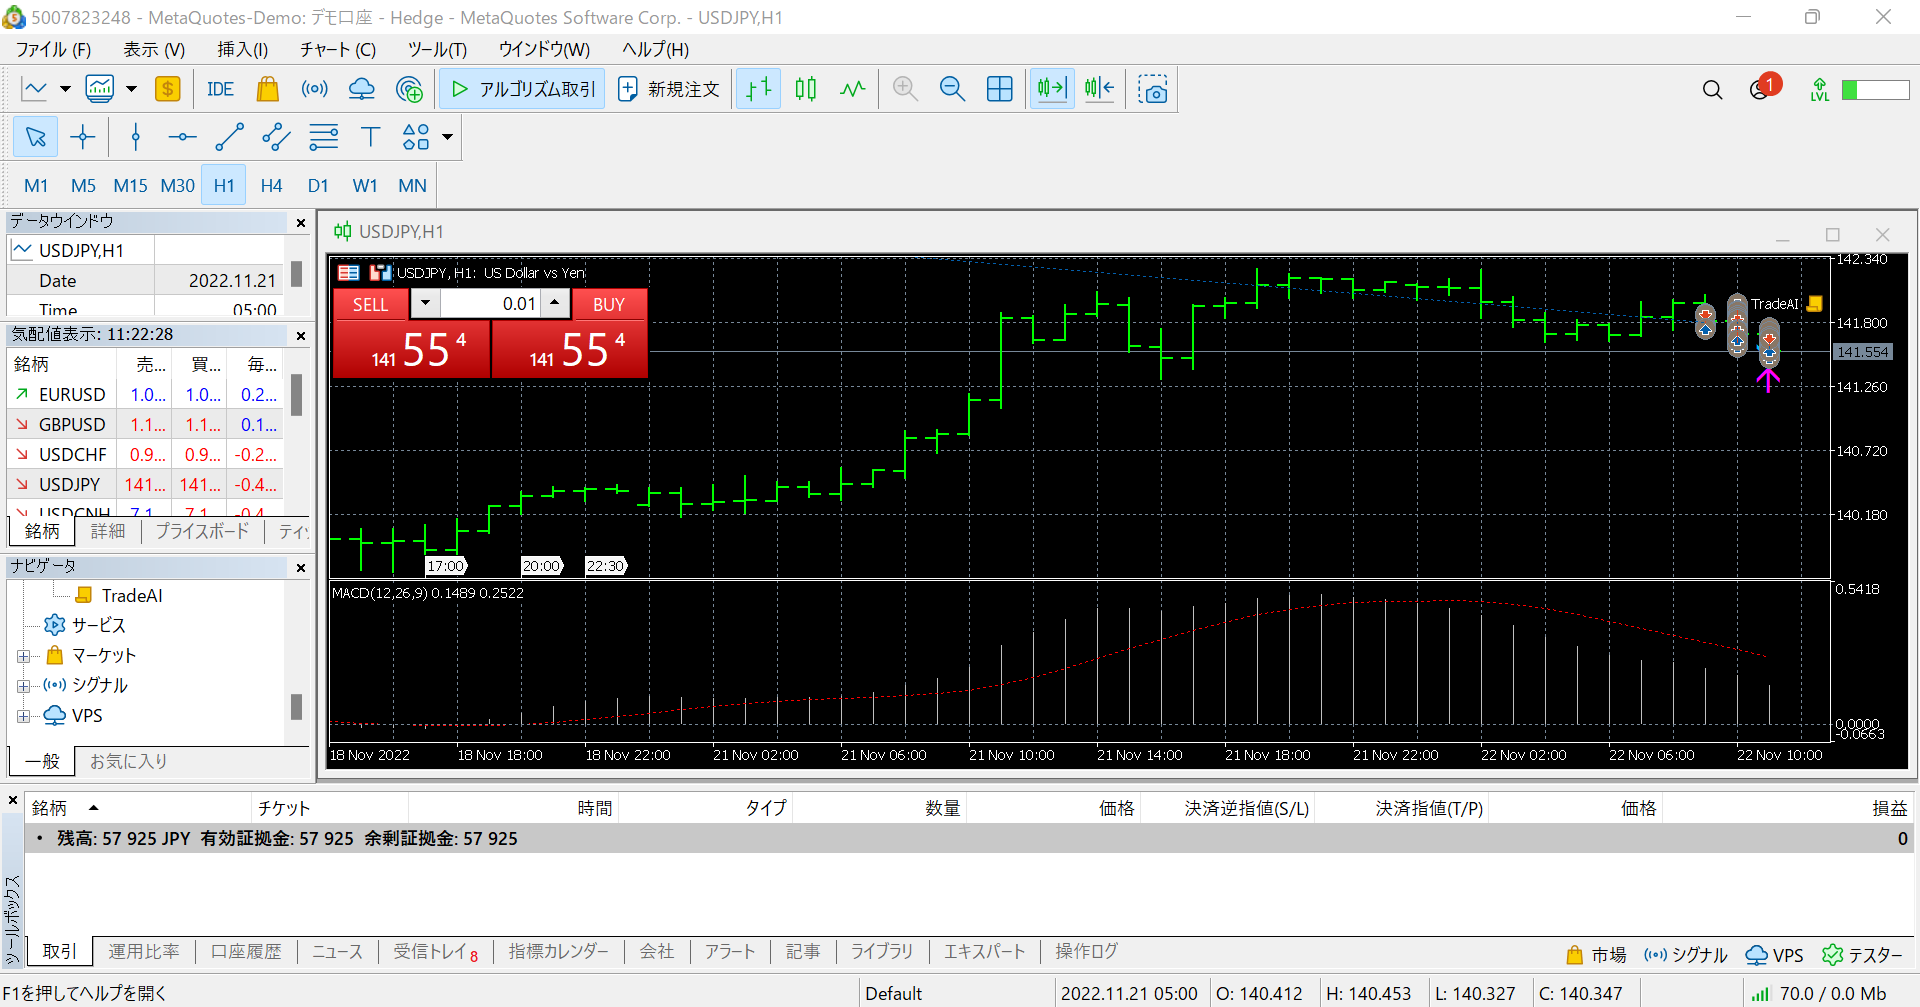1920x1007 pixels.
Task: Click the red SELL button
Action: pyautogui.click(x=370, y=304)
